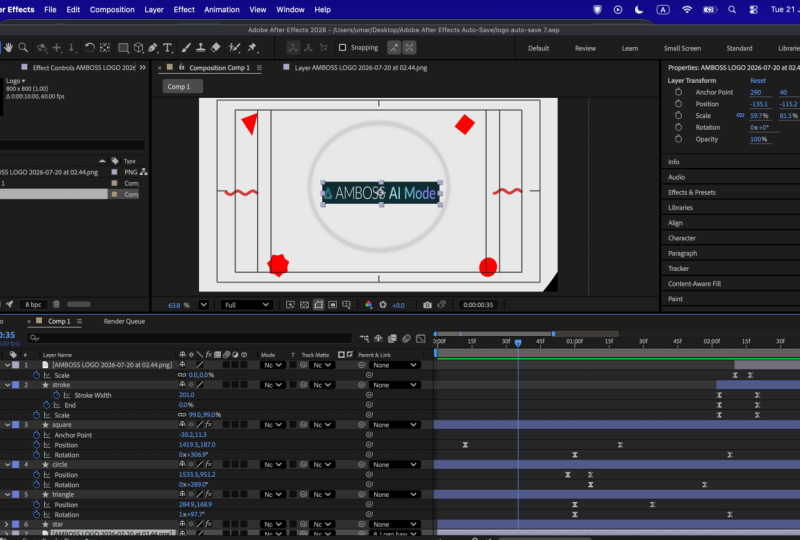This screenshot has width=800, height=540.
Task: Click the Comp 1 breadcrumb button
Action: [x=182, y=86]
